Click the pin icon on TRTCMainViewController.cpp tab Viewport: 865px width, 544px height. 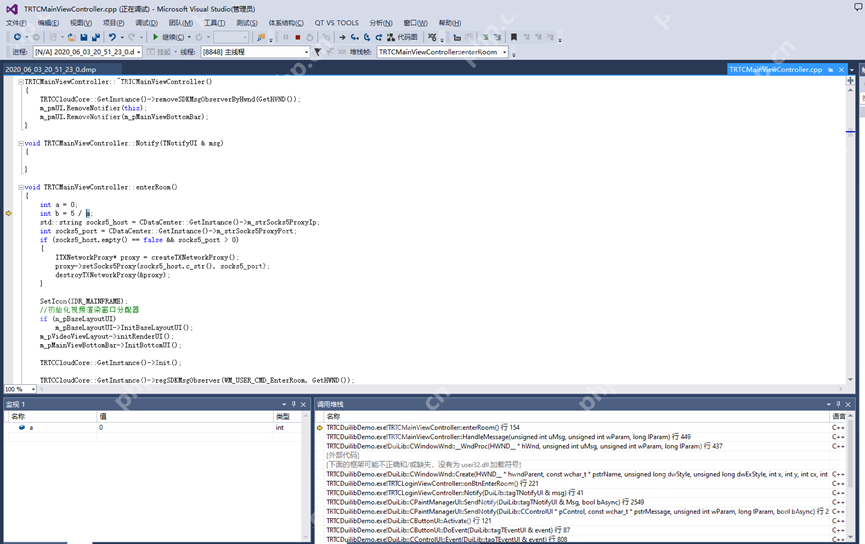(x=830, y=70)
